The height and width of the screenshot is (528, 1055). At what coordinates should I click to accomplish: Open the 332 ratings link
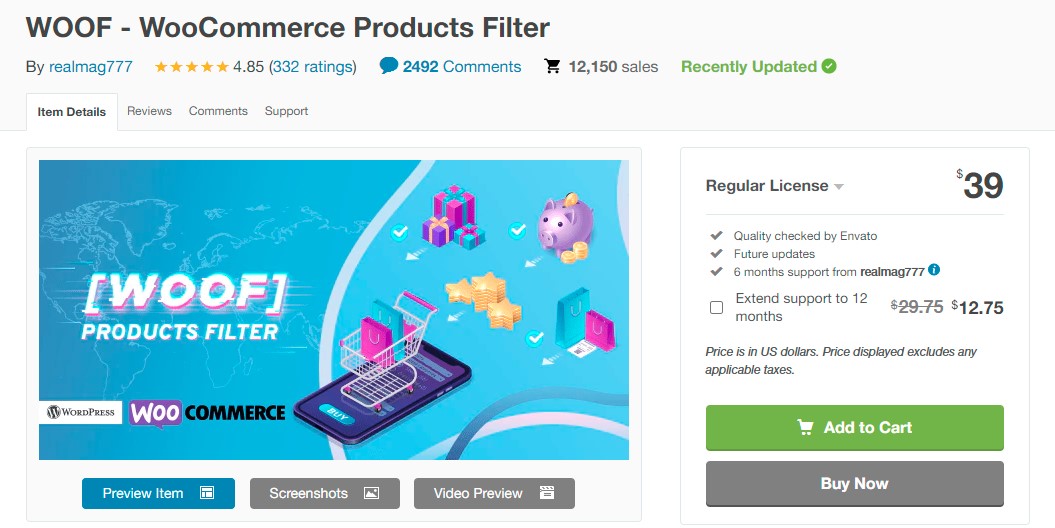pyautogui.click(x=312, y=67)
